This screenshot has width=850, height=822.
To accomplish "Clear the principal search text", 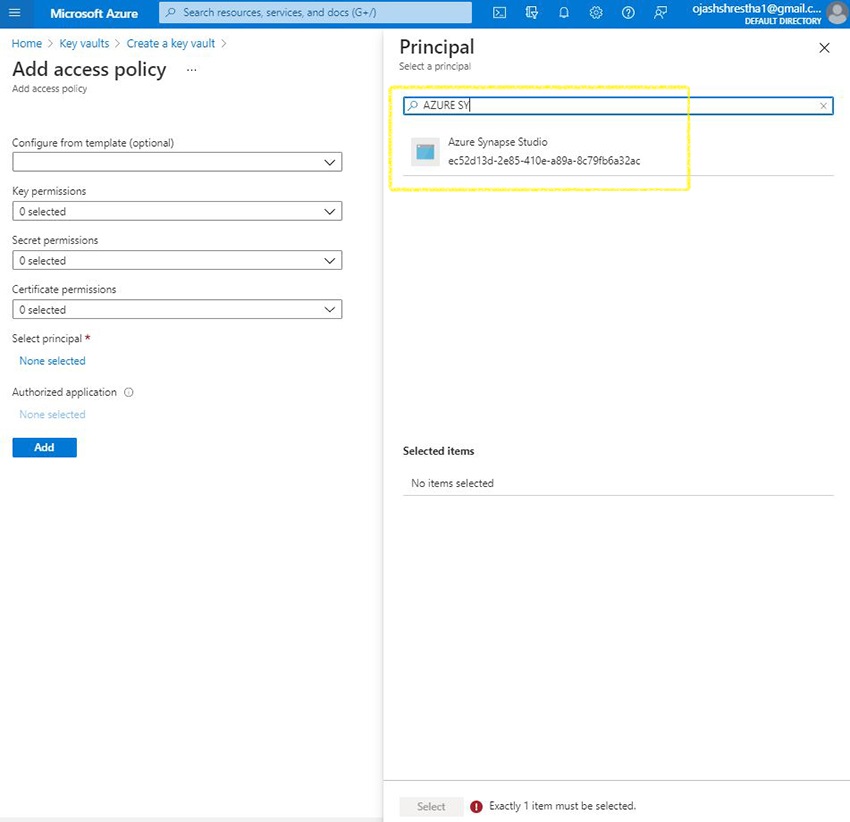I will point(823,106).
